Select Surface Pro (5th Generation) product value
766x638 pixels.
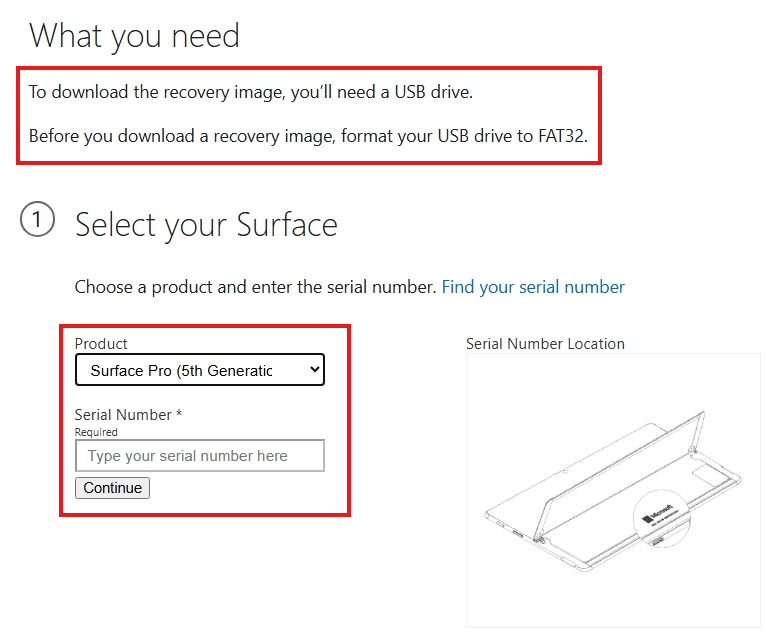coord(181,371)
